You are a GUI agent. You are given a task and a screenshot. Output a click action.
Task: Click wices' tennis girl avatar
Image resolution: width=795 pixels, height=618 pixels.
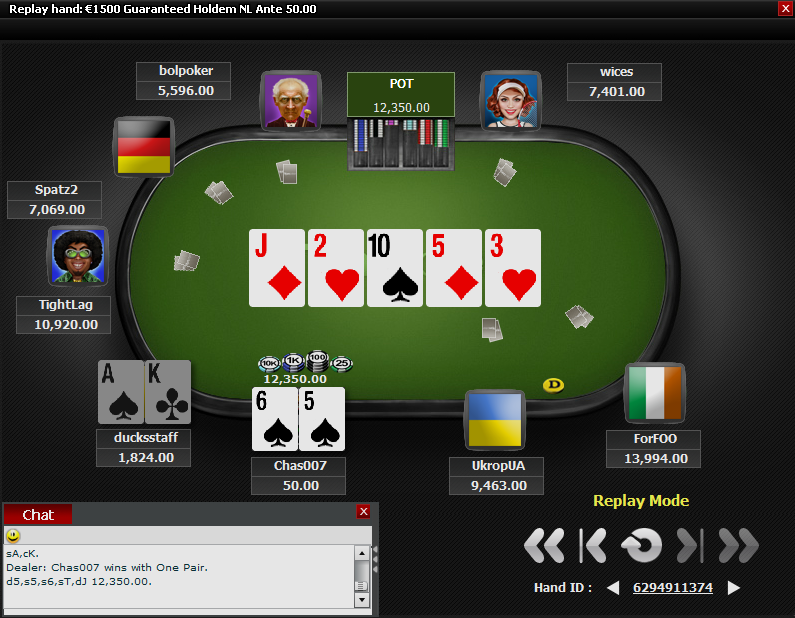tap(511, 100)
